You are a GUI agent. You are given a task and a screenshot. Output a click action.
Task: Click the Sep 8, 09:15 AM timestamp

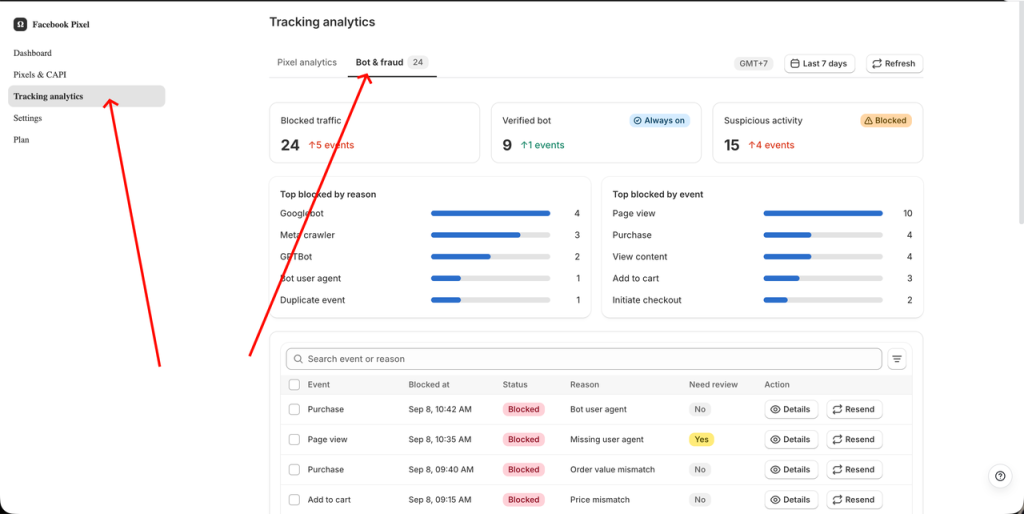(440, 500)
